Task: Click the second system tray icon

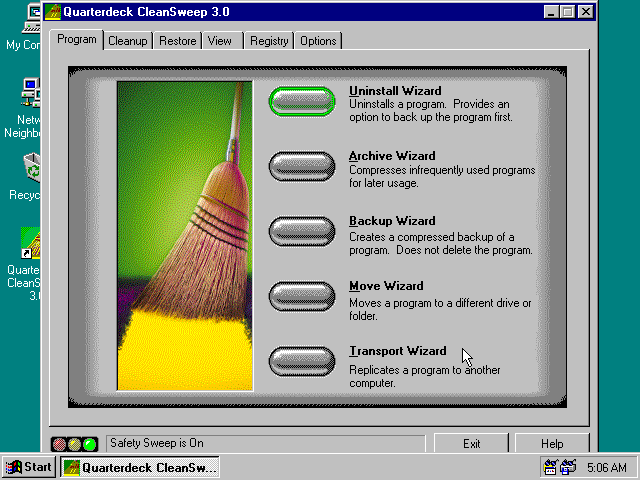Action: (568, 467)
